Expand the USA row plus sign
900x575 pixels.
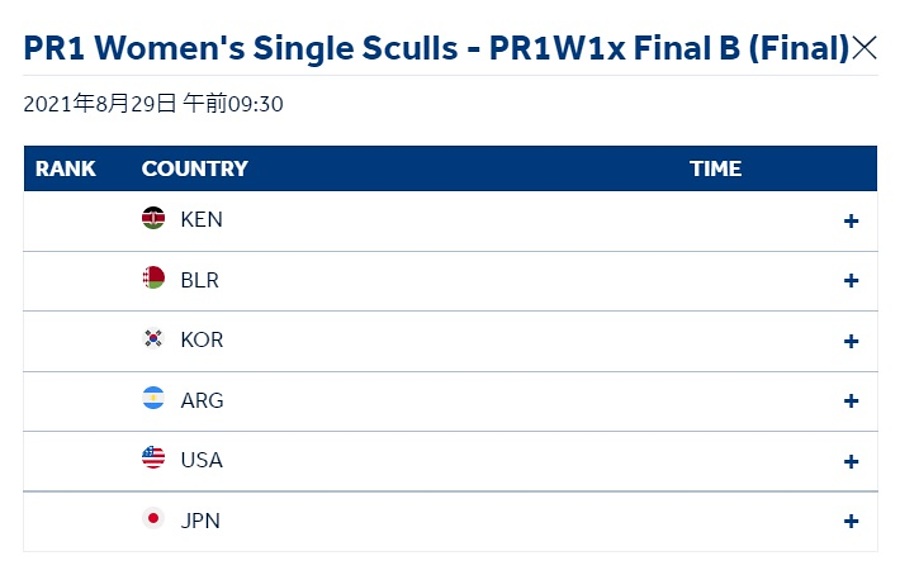851,461
